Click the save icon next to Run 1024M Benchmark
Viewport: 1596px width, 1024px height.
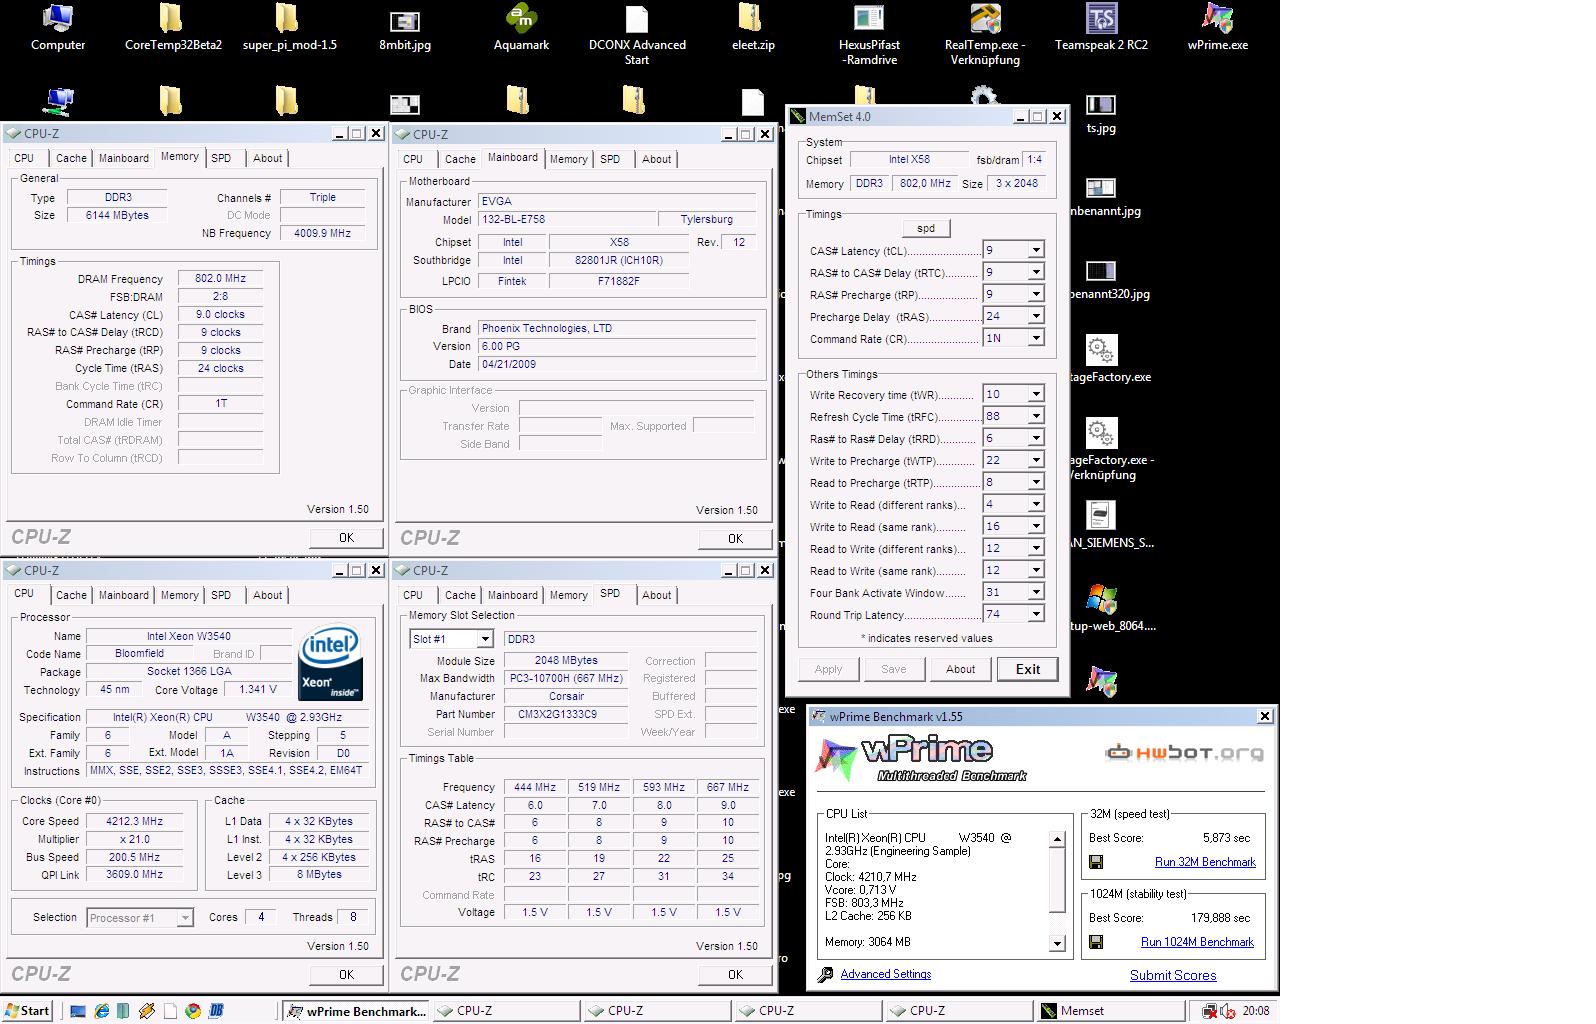1096,942
